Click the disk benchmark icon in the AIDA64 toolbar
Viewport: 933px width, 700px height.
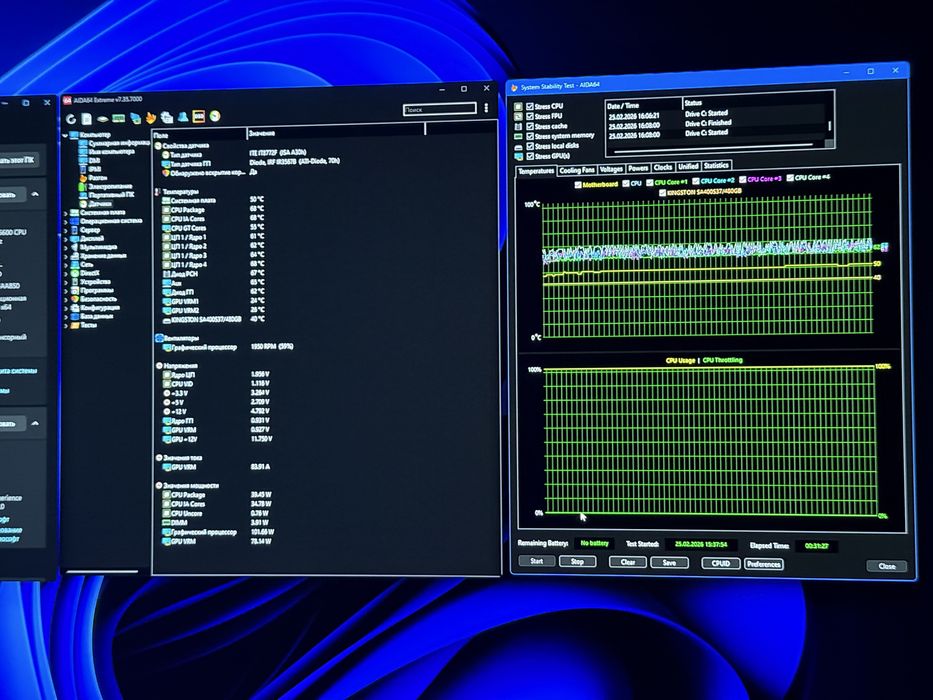coord(102,119)
